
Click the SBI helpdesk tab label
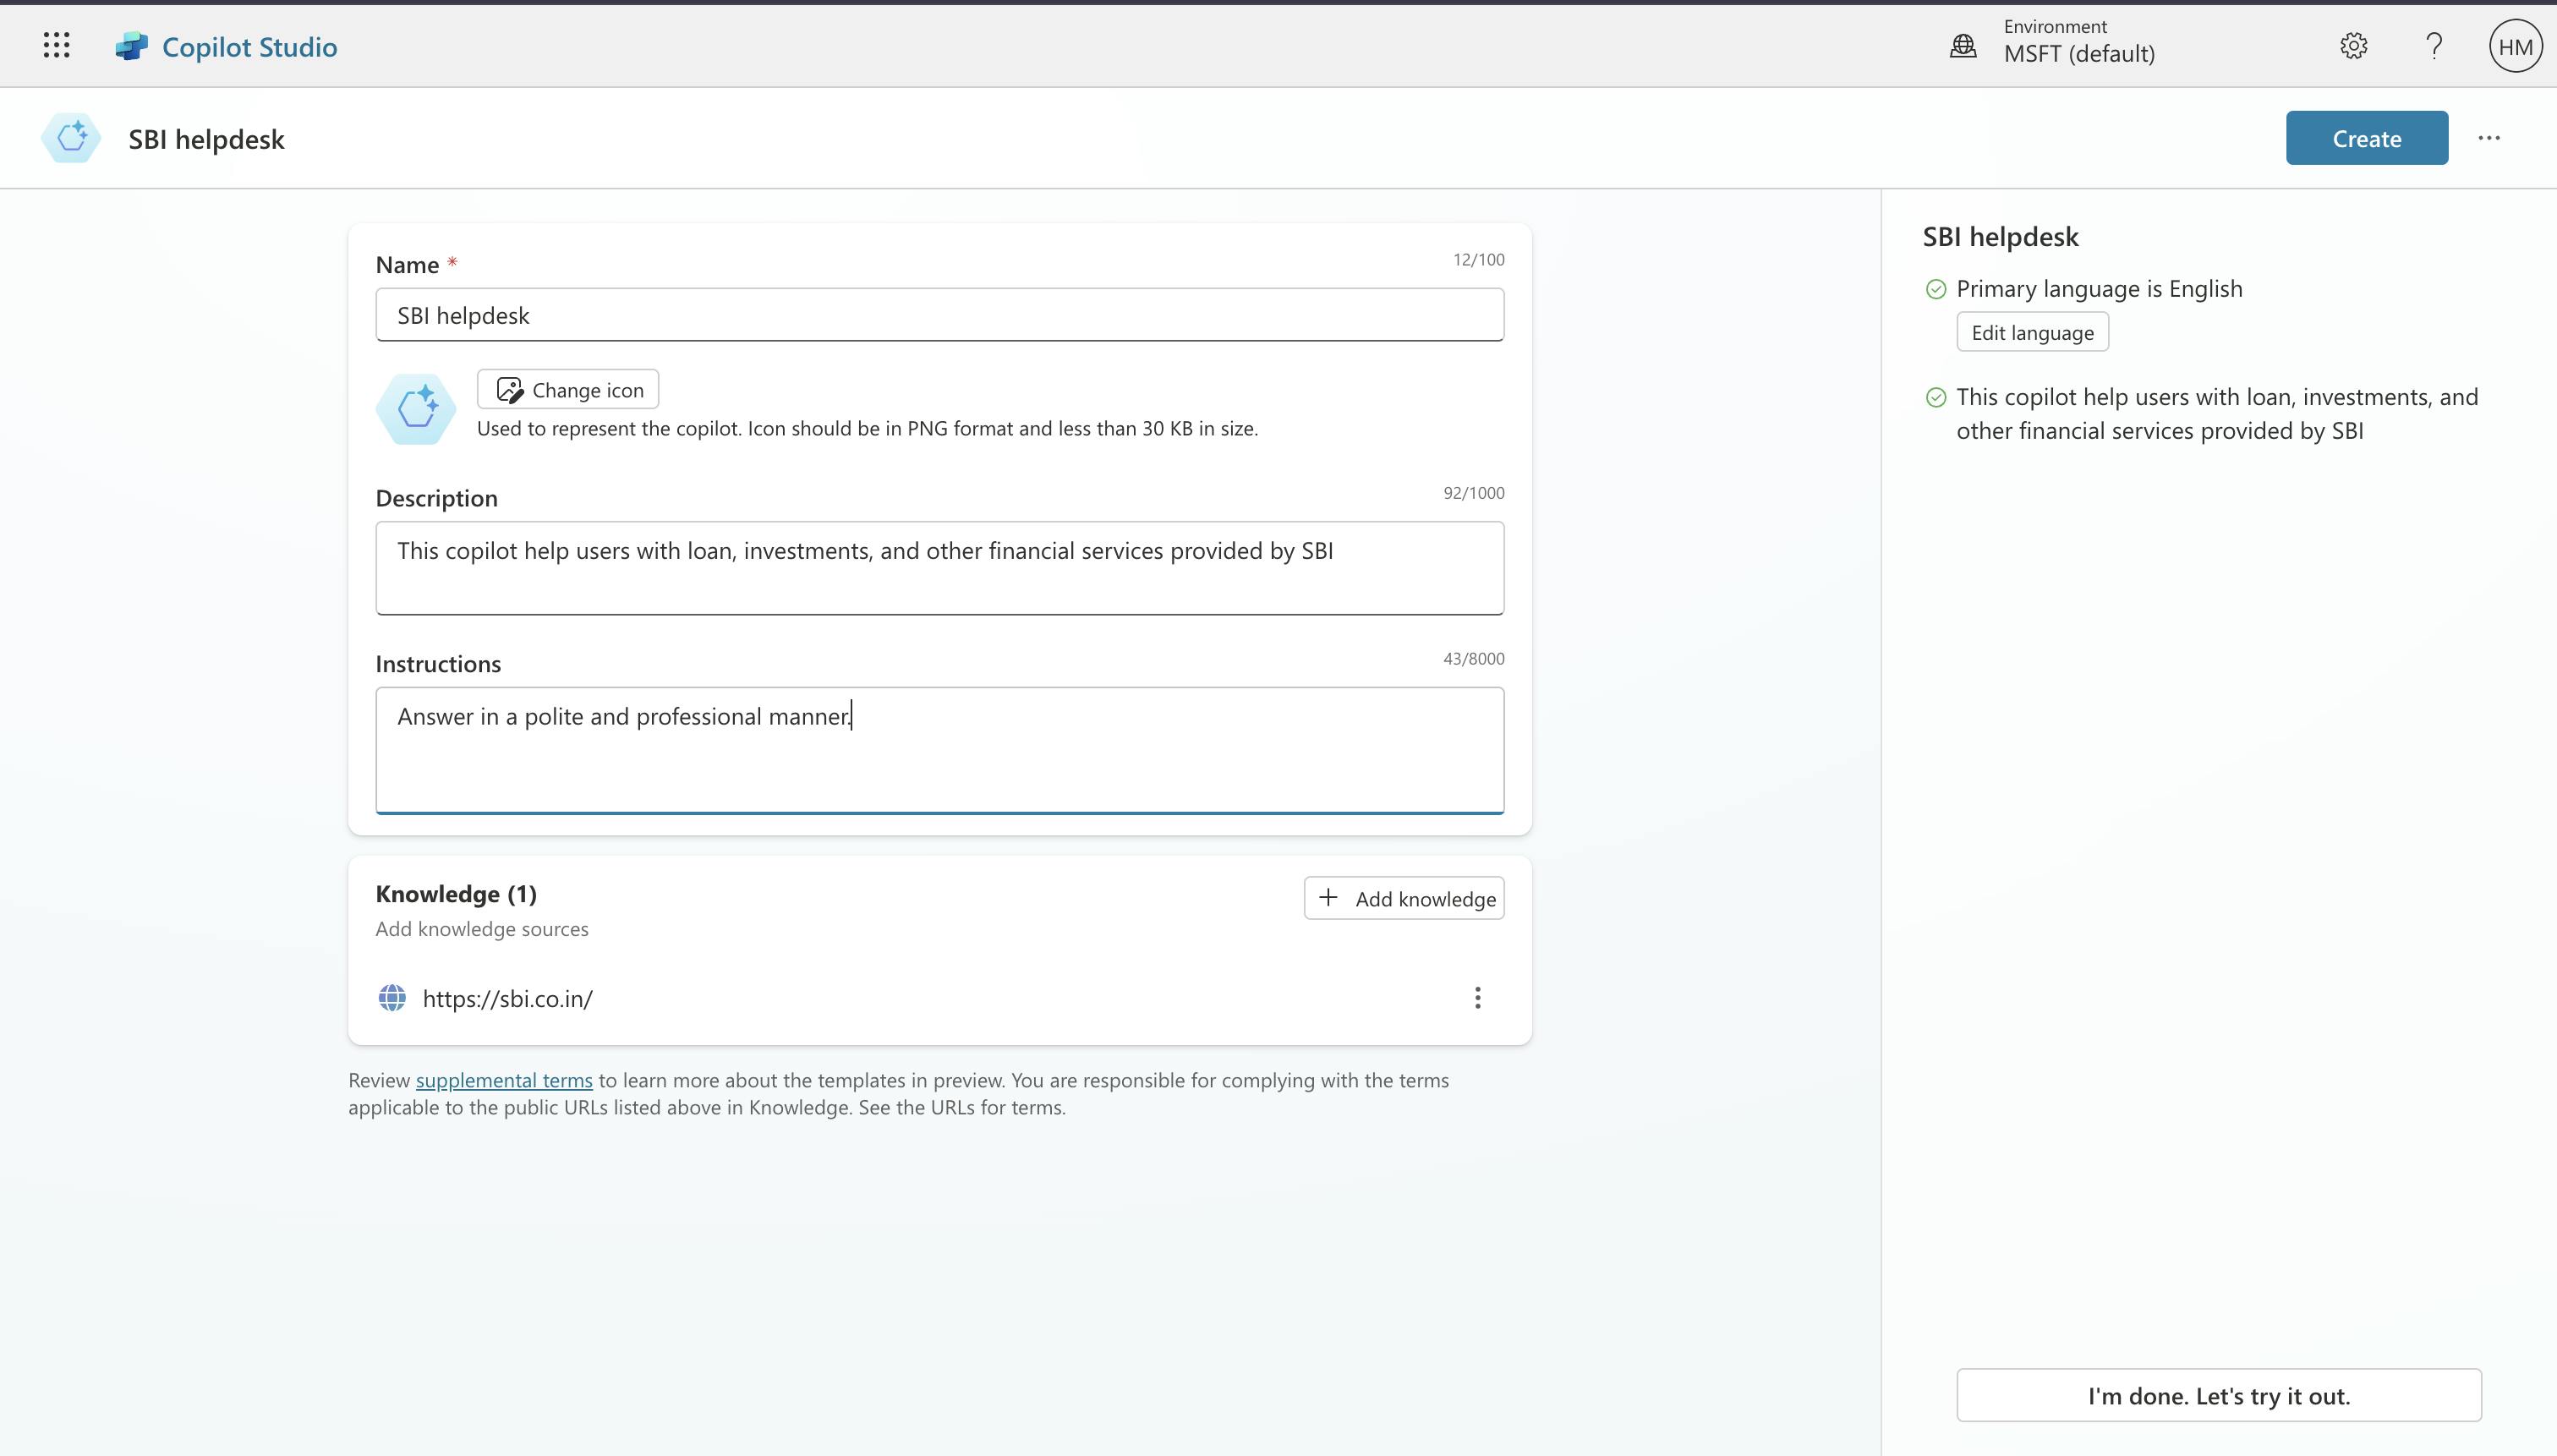[205, 137]
